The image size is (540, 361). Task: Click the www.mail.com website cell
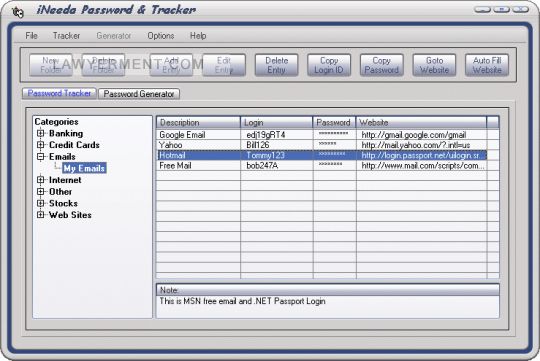coord(423,166)
